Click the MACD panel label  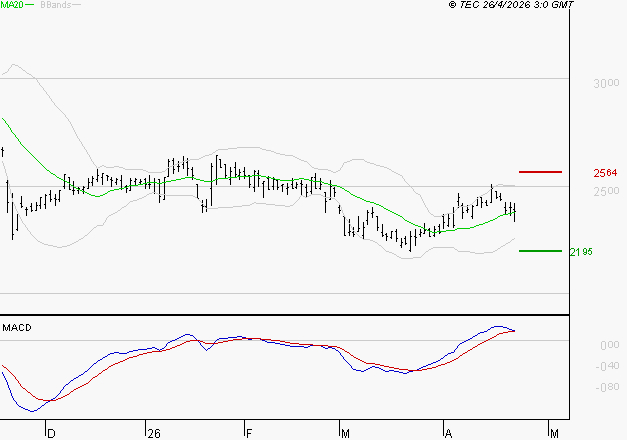click(x=17, y=328)
